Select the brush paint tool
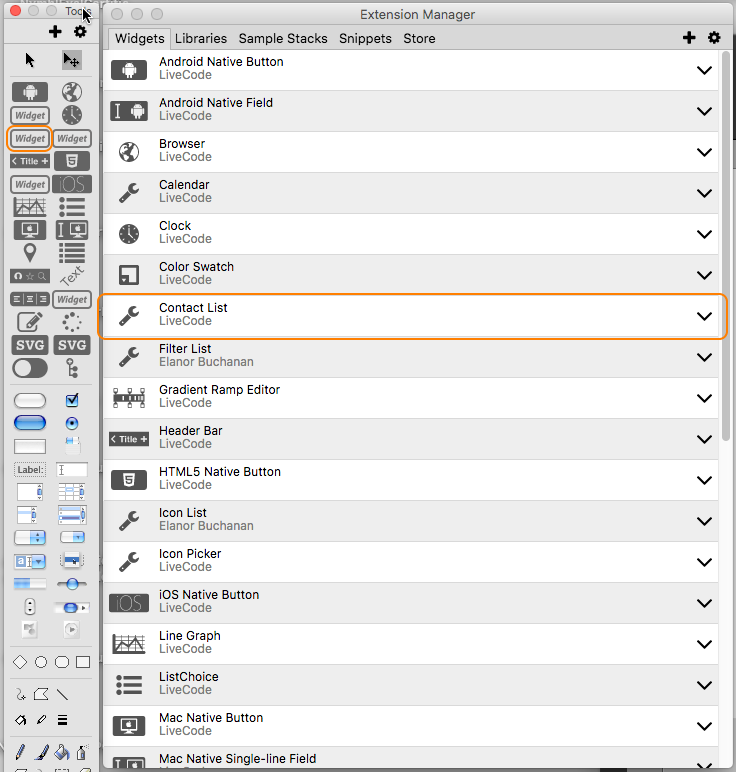The width and height of the screenshot is (736, 772). (x=41, y=752)
